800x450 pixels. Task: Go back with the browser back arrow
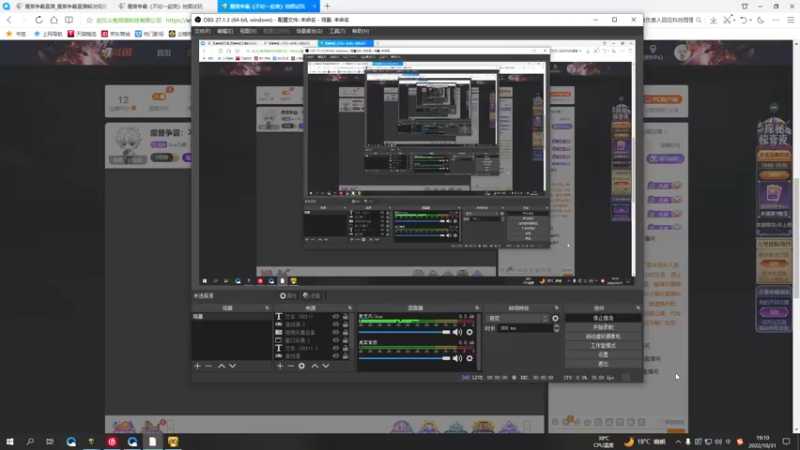[9, 20]
